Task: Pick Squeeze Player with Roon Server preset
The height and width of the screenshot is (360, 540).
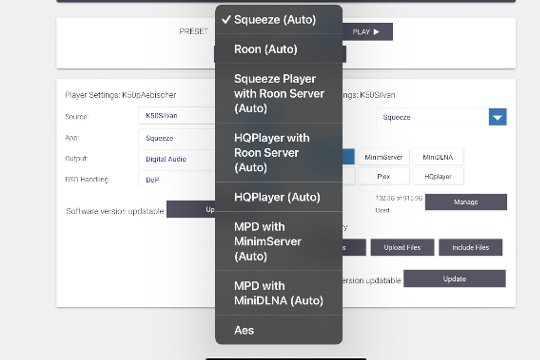Action: [x=279, y=93]
